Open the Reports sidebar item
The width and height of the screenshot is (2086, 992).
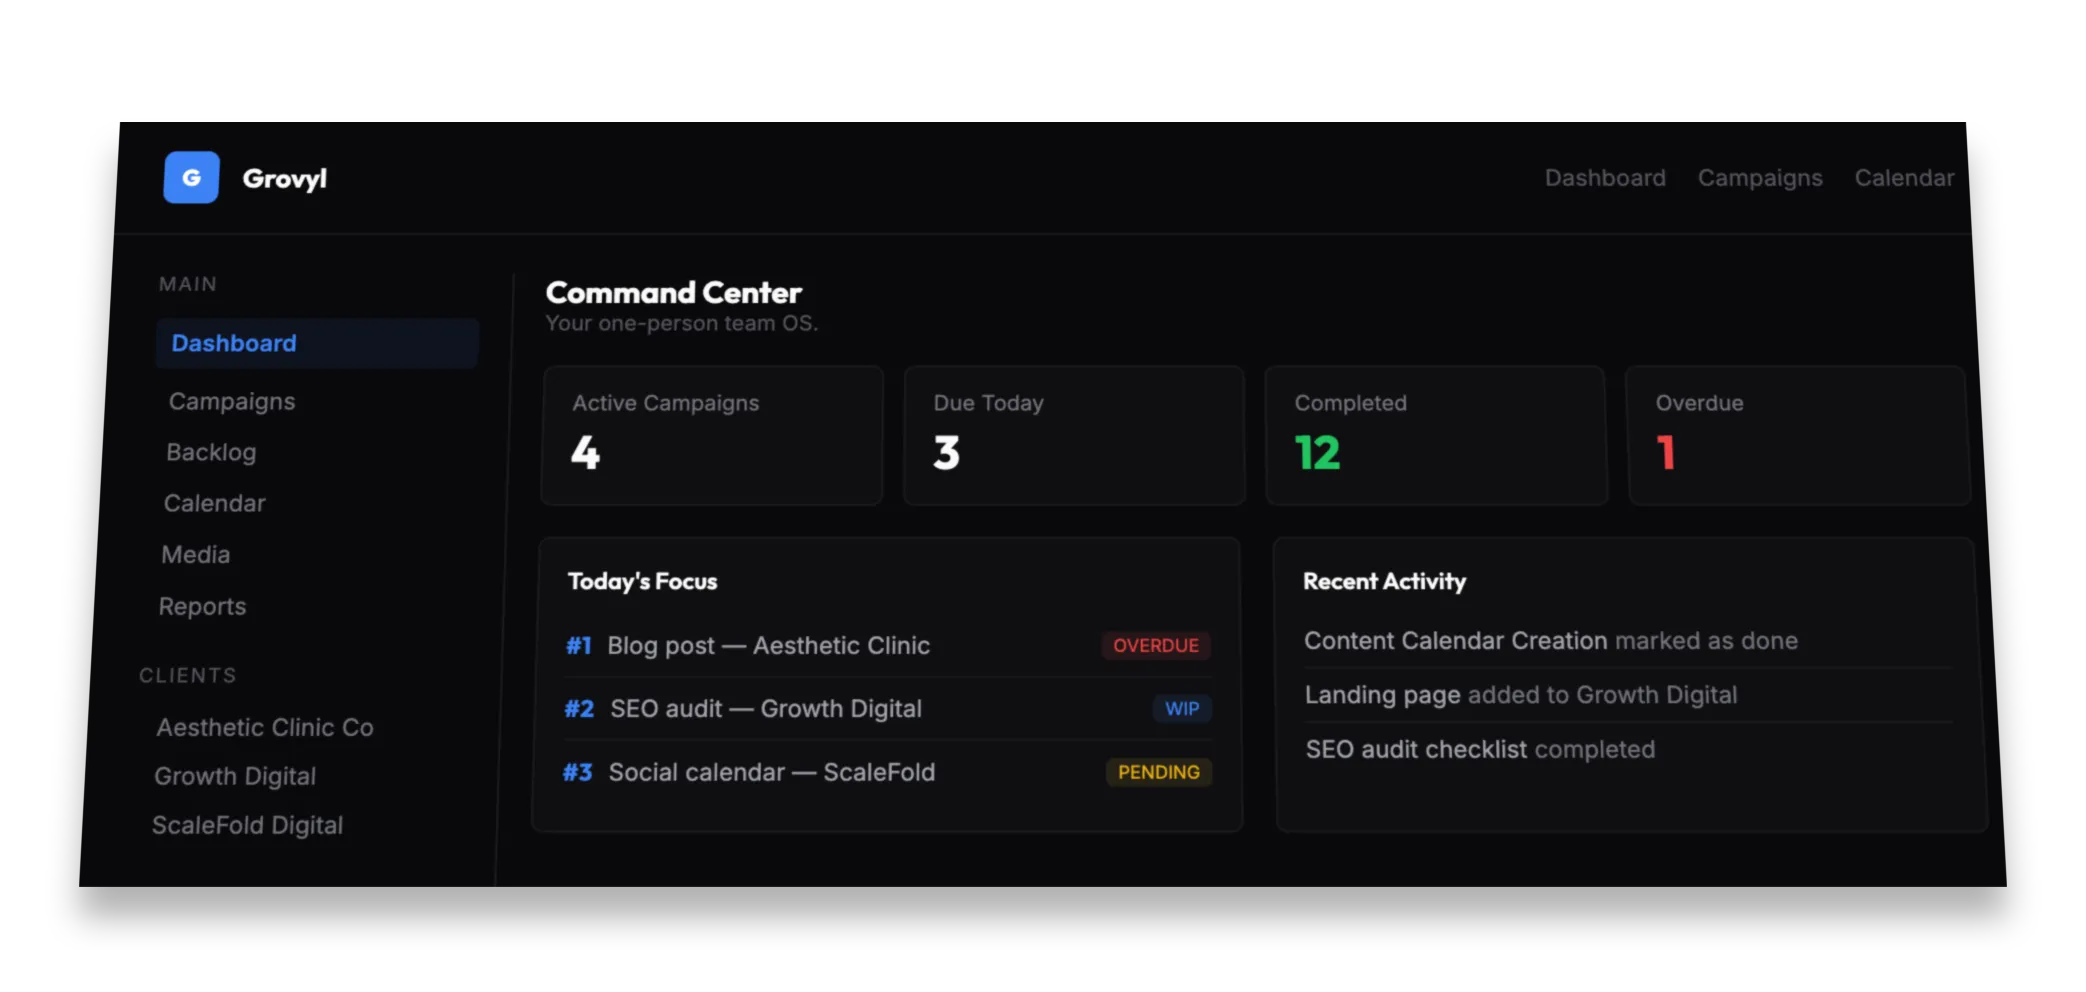pyautogui.click(x=202, y=606)
